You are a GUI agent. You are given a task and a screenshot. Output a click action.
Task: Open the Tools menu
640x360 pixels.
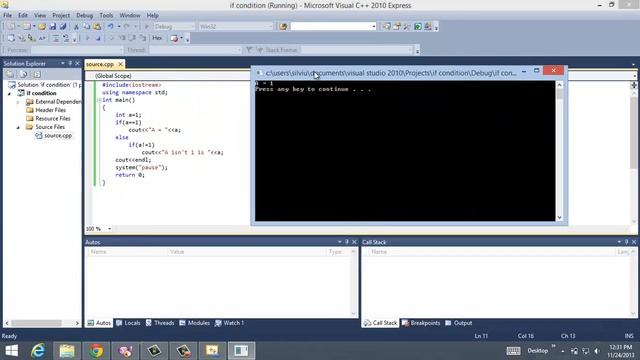(x=106, y=16)
